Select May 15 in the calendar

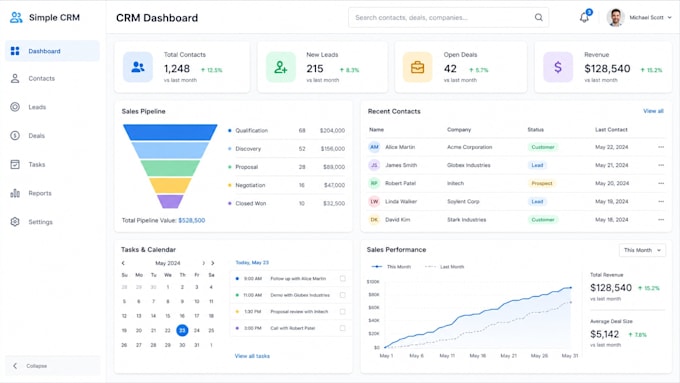pos(167,316)
